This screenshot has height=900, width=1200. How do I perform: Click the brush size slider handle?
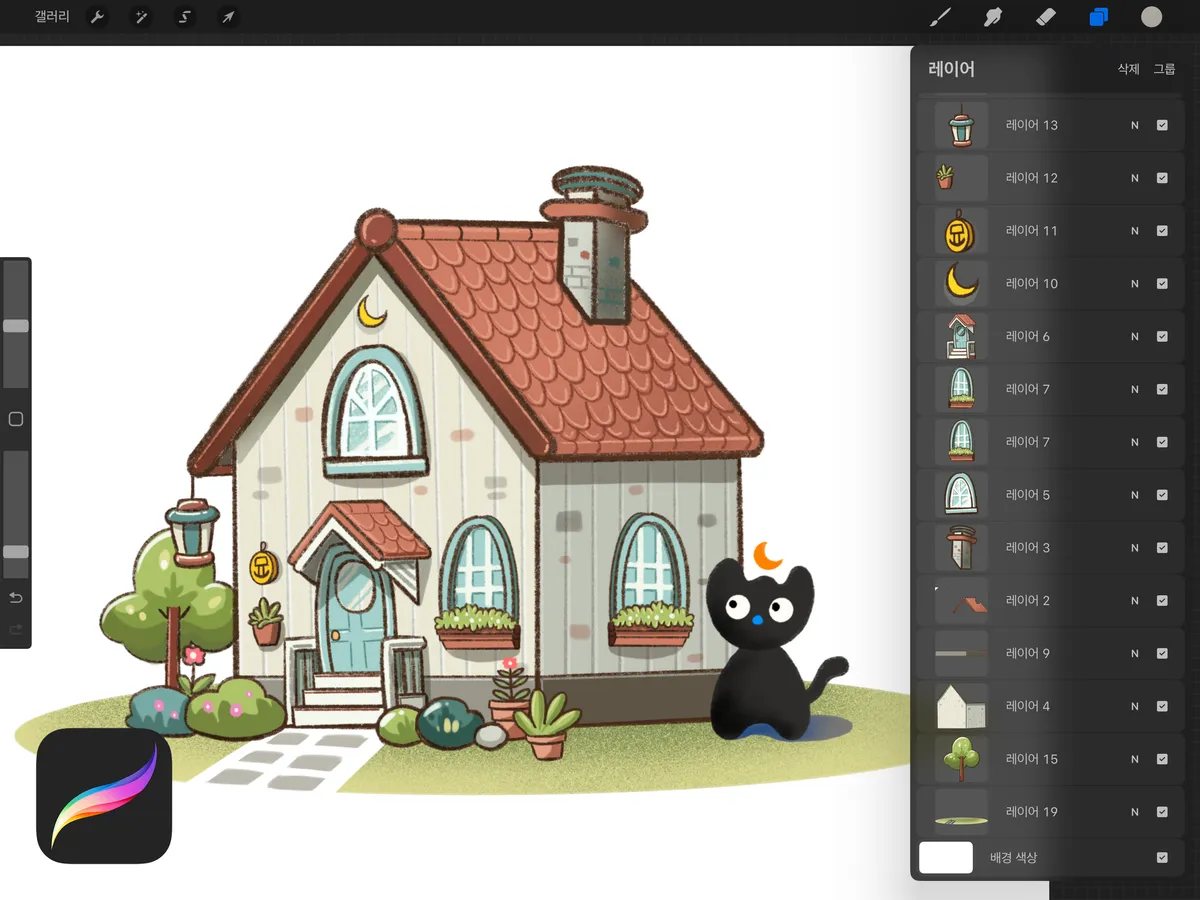pyautogui.click(x=16, y=326)
